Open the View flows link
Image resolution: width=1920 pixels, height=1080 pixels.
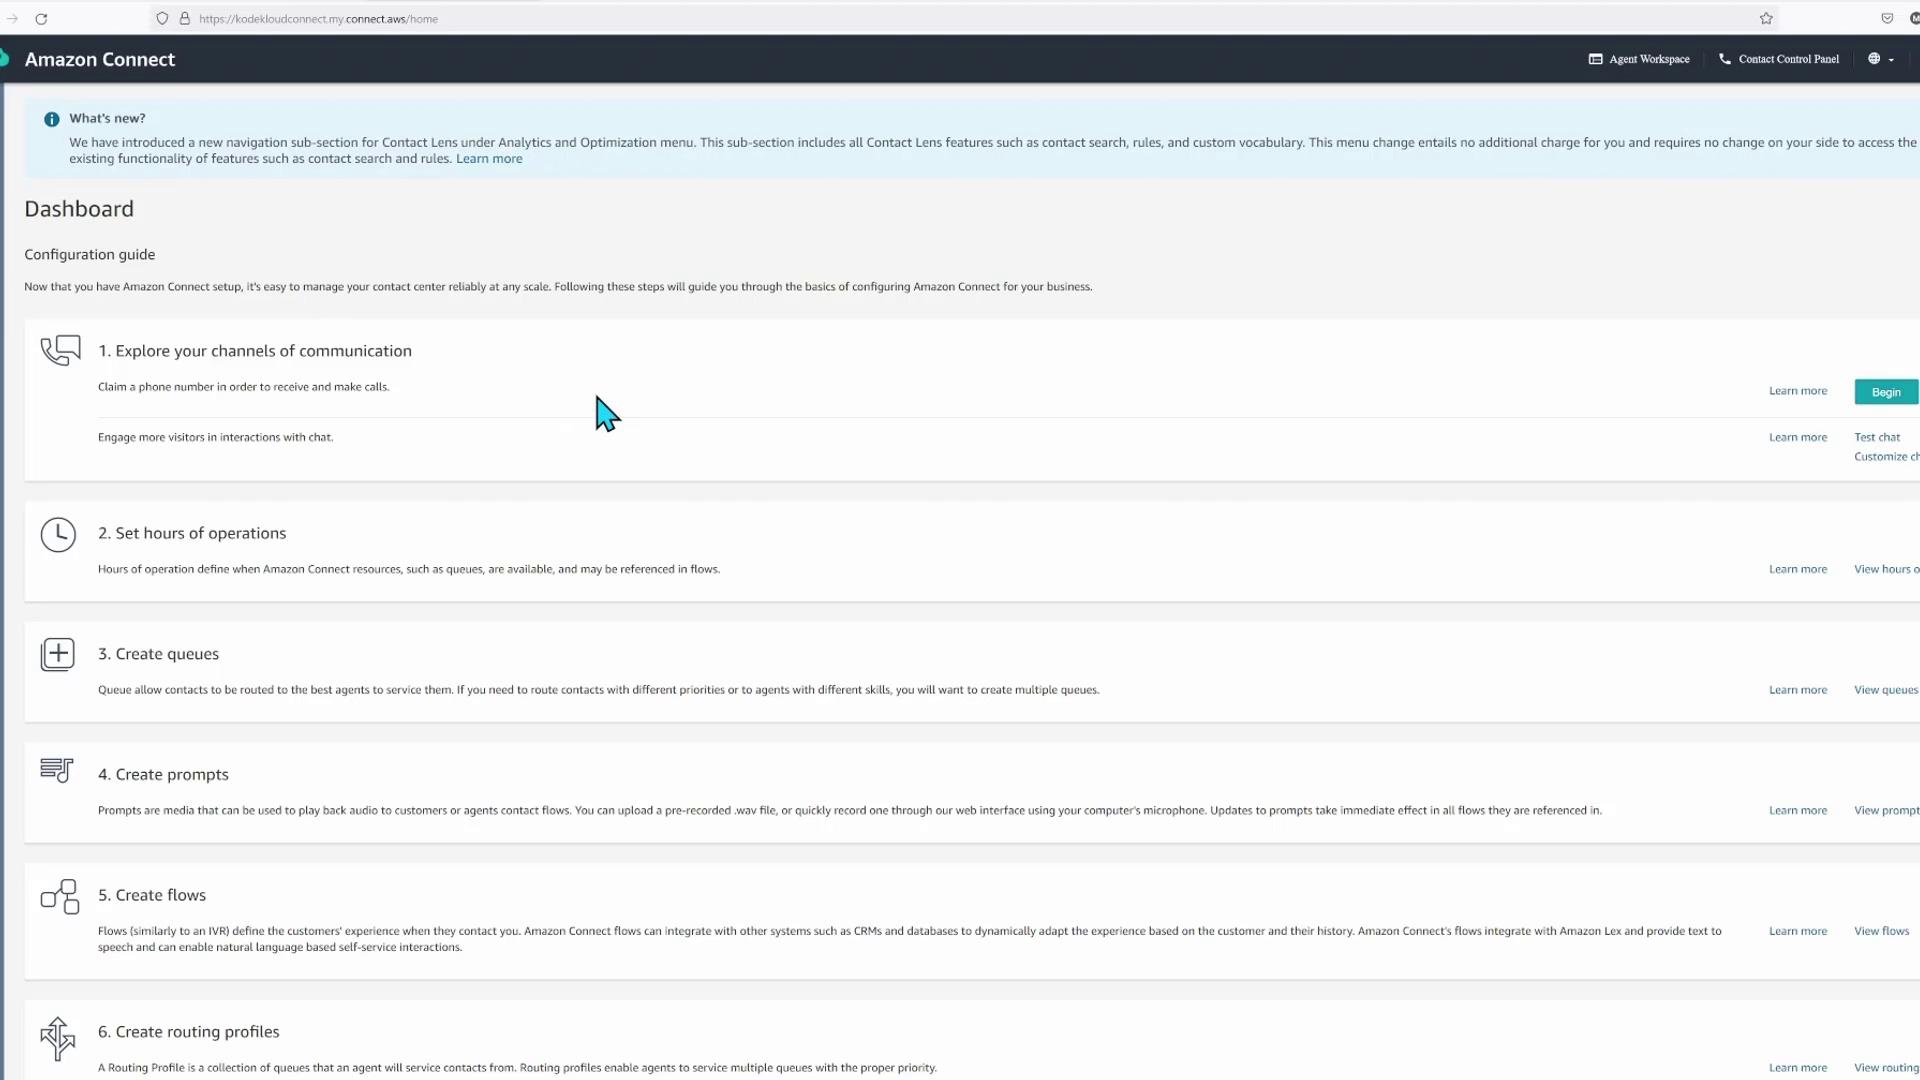pyautogui.click(x=1881, y=931)
